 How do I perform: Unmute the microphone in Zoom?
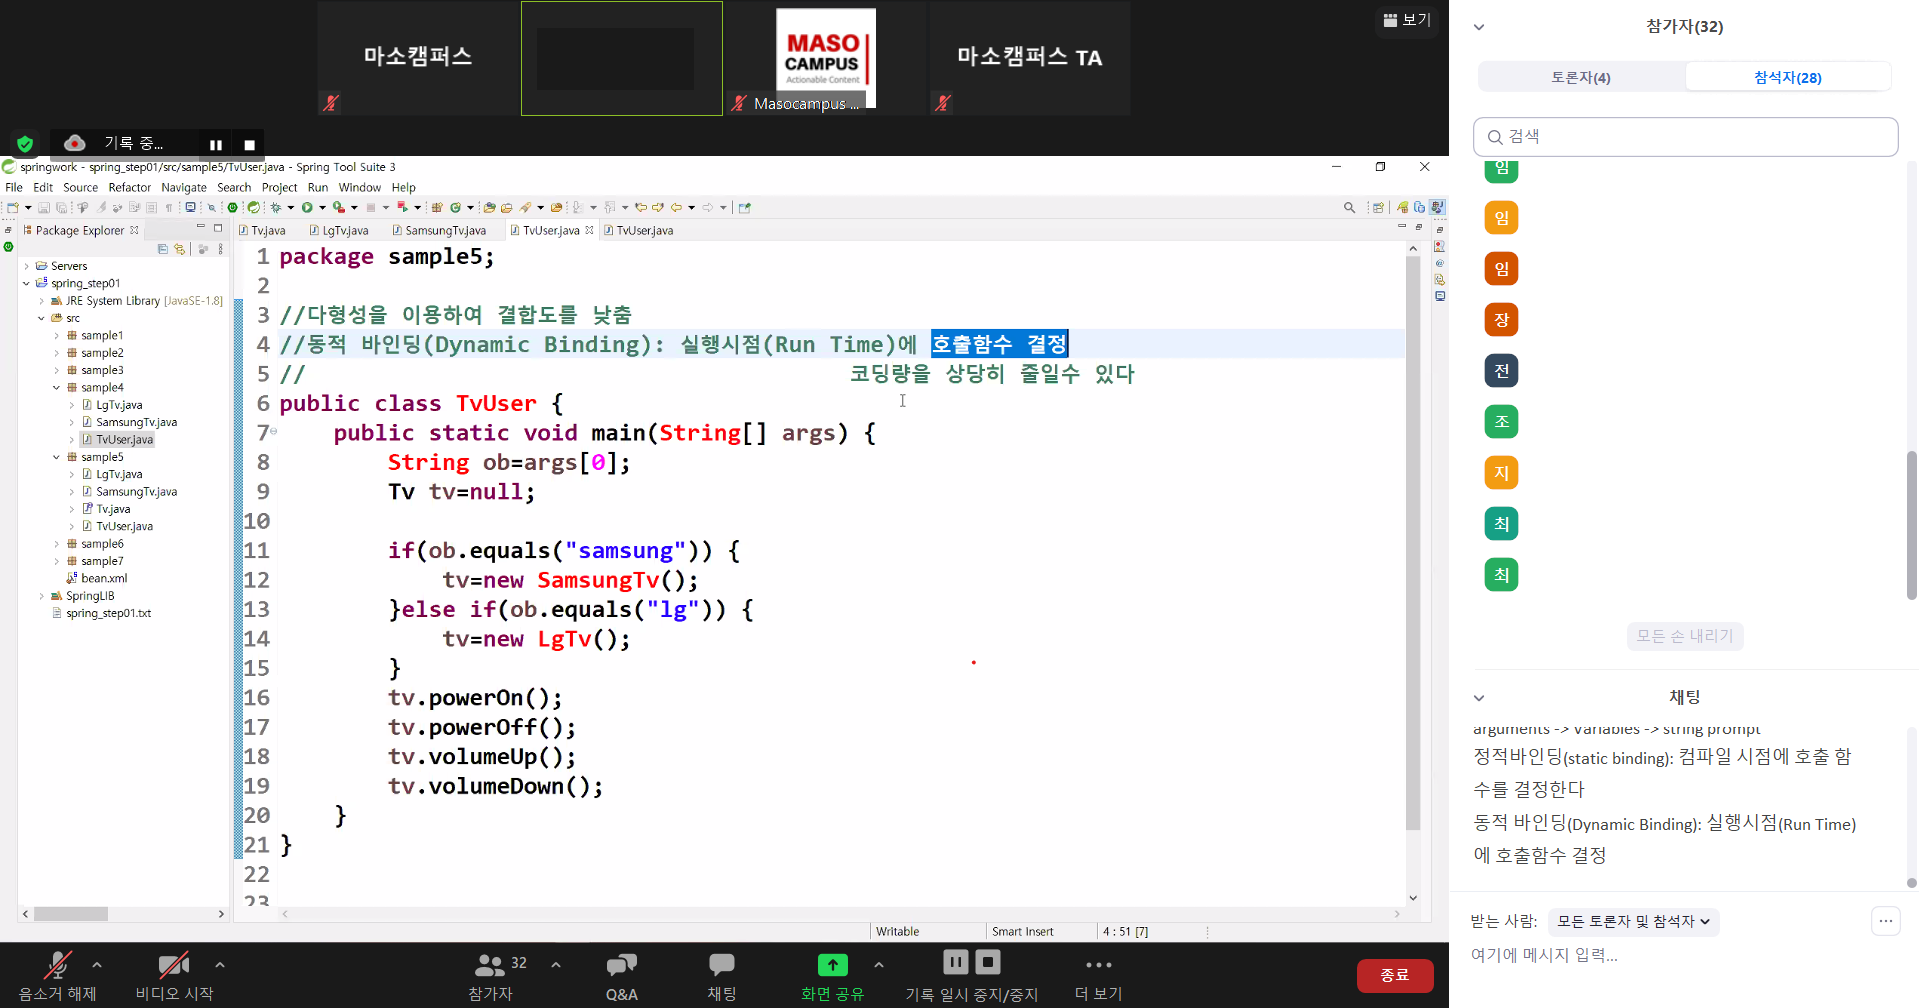(x=57, y=965)
